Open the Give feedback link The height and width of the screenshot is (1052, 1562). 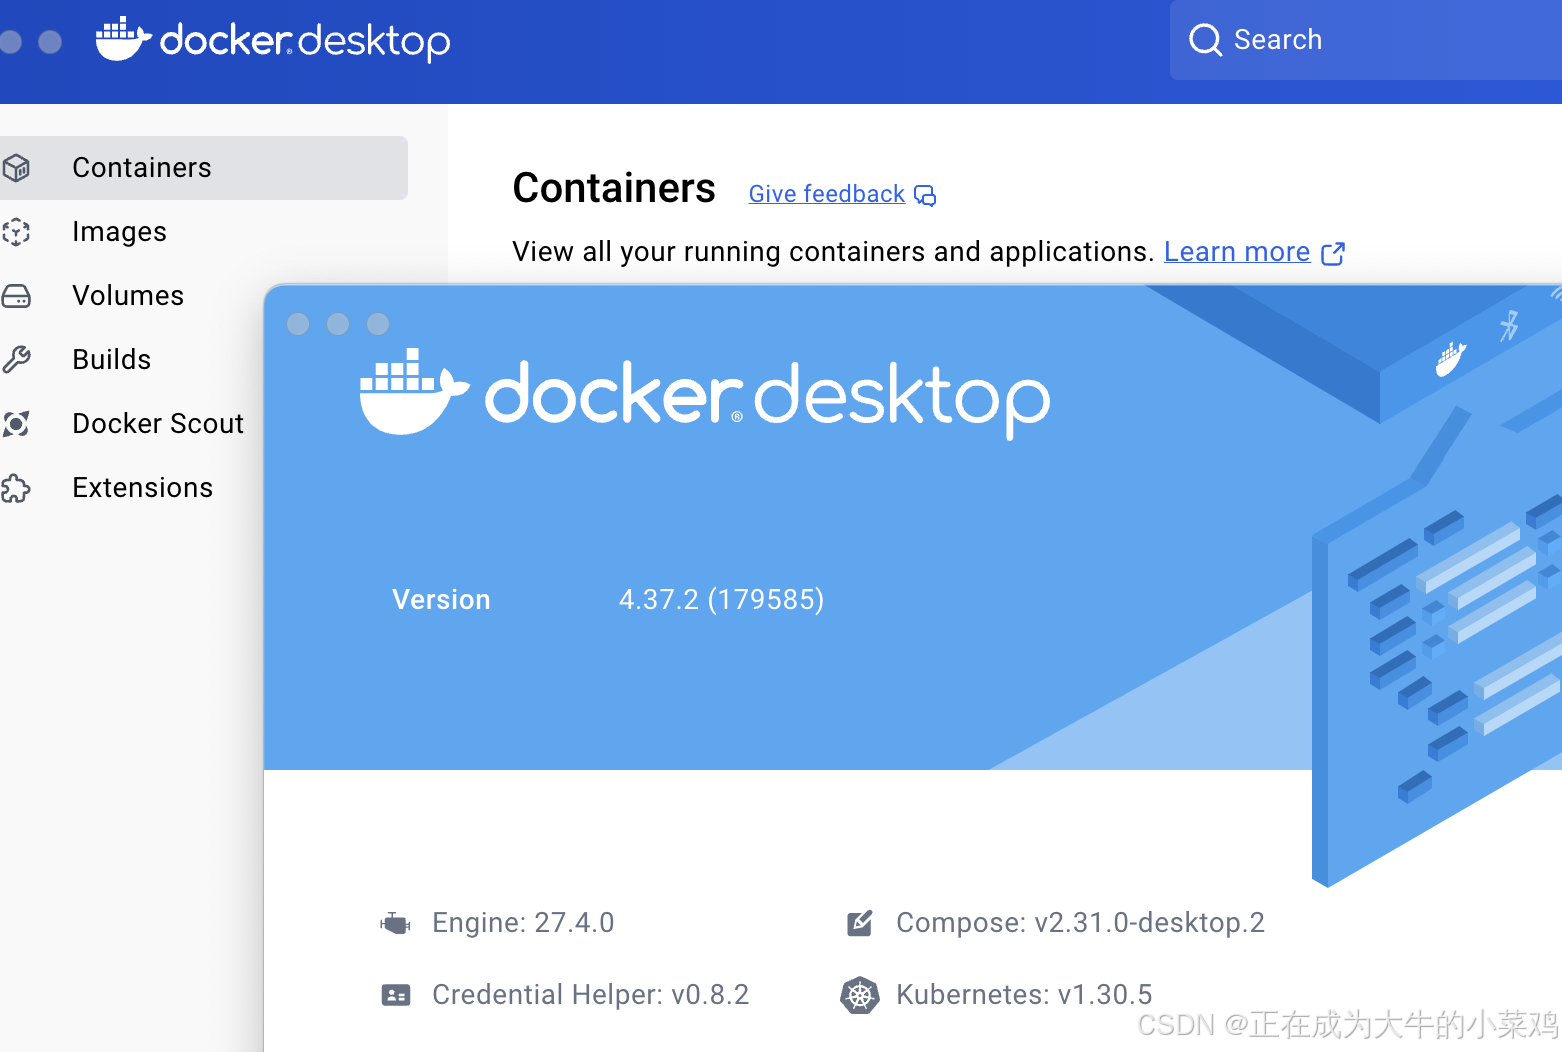pos(826,194)
